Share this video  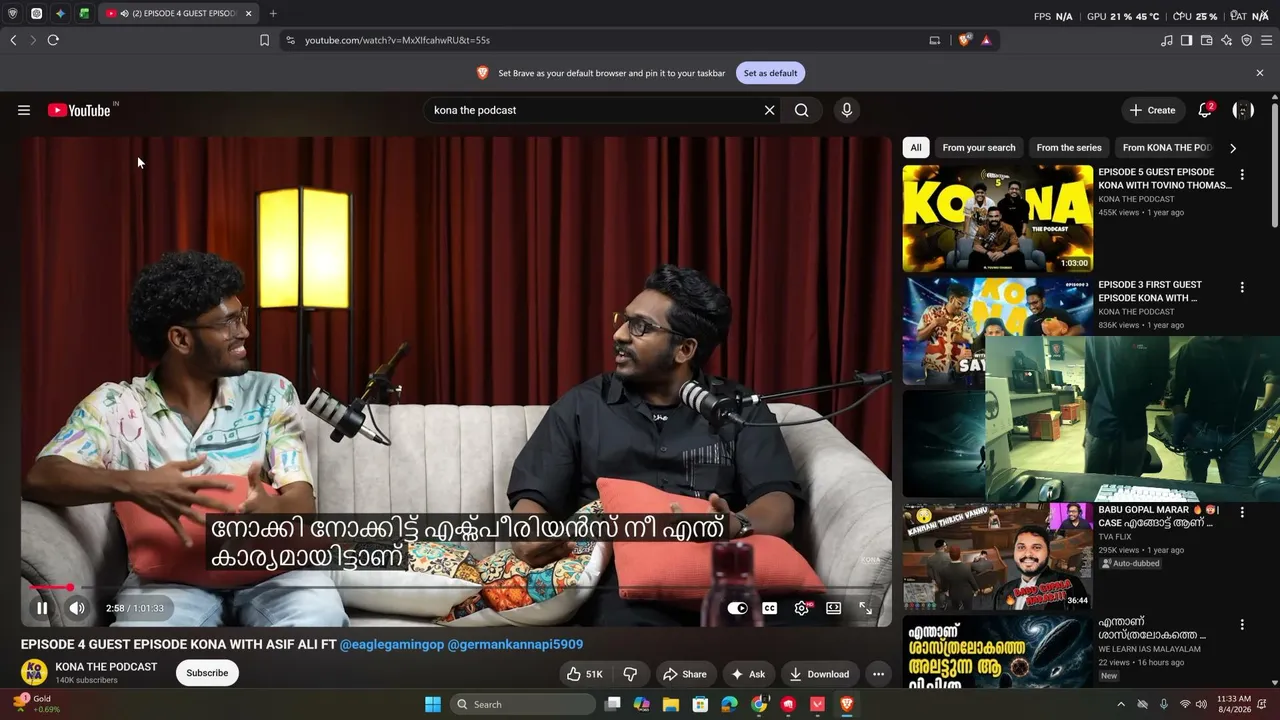pyautogui.click(x=685, y=674)
